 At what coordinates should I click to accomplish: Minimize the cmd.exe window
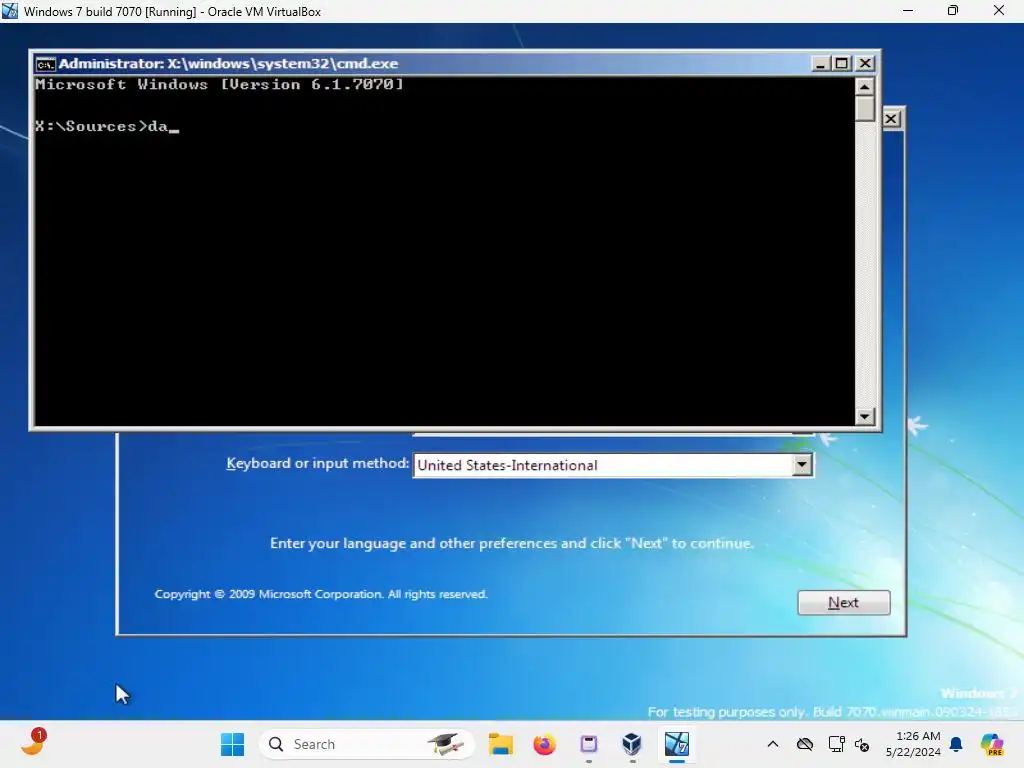(x=820, y=63)
